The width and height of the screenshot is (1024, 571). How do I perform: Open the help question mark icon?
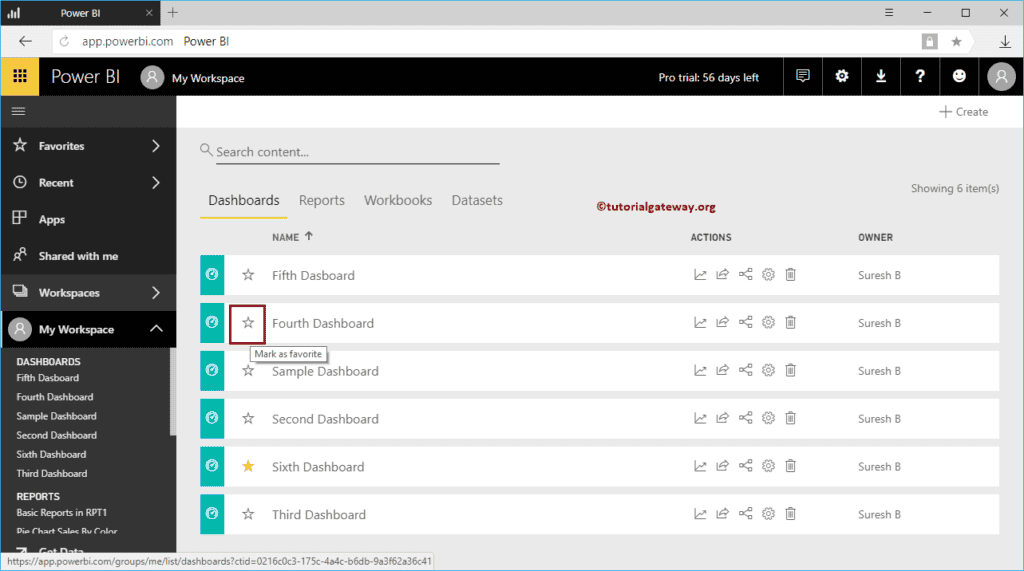click(x=920, y=76)
